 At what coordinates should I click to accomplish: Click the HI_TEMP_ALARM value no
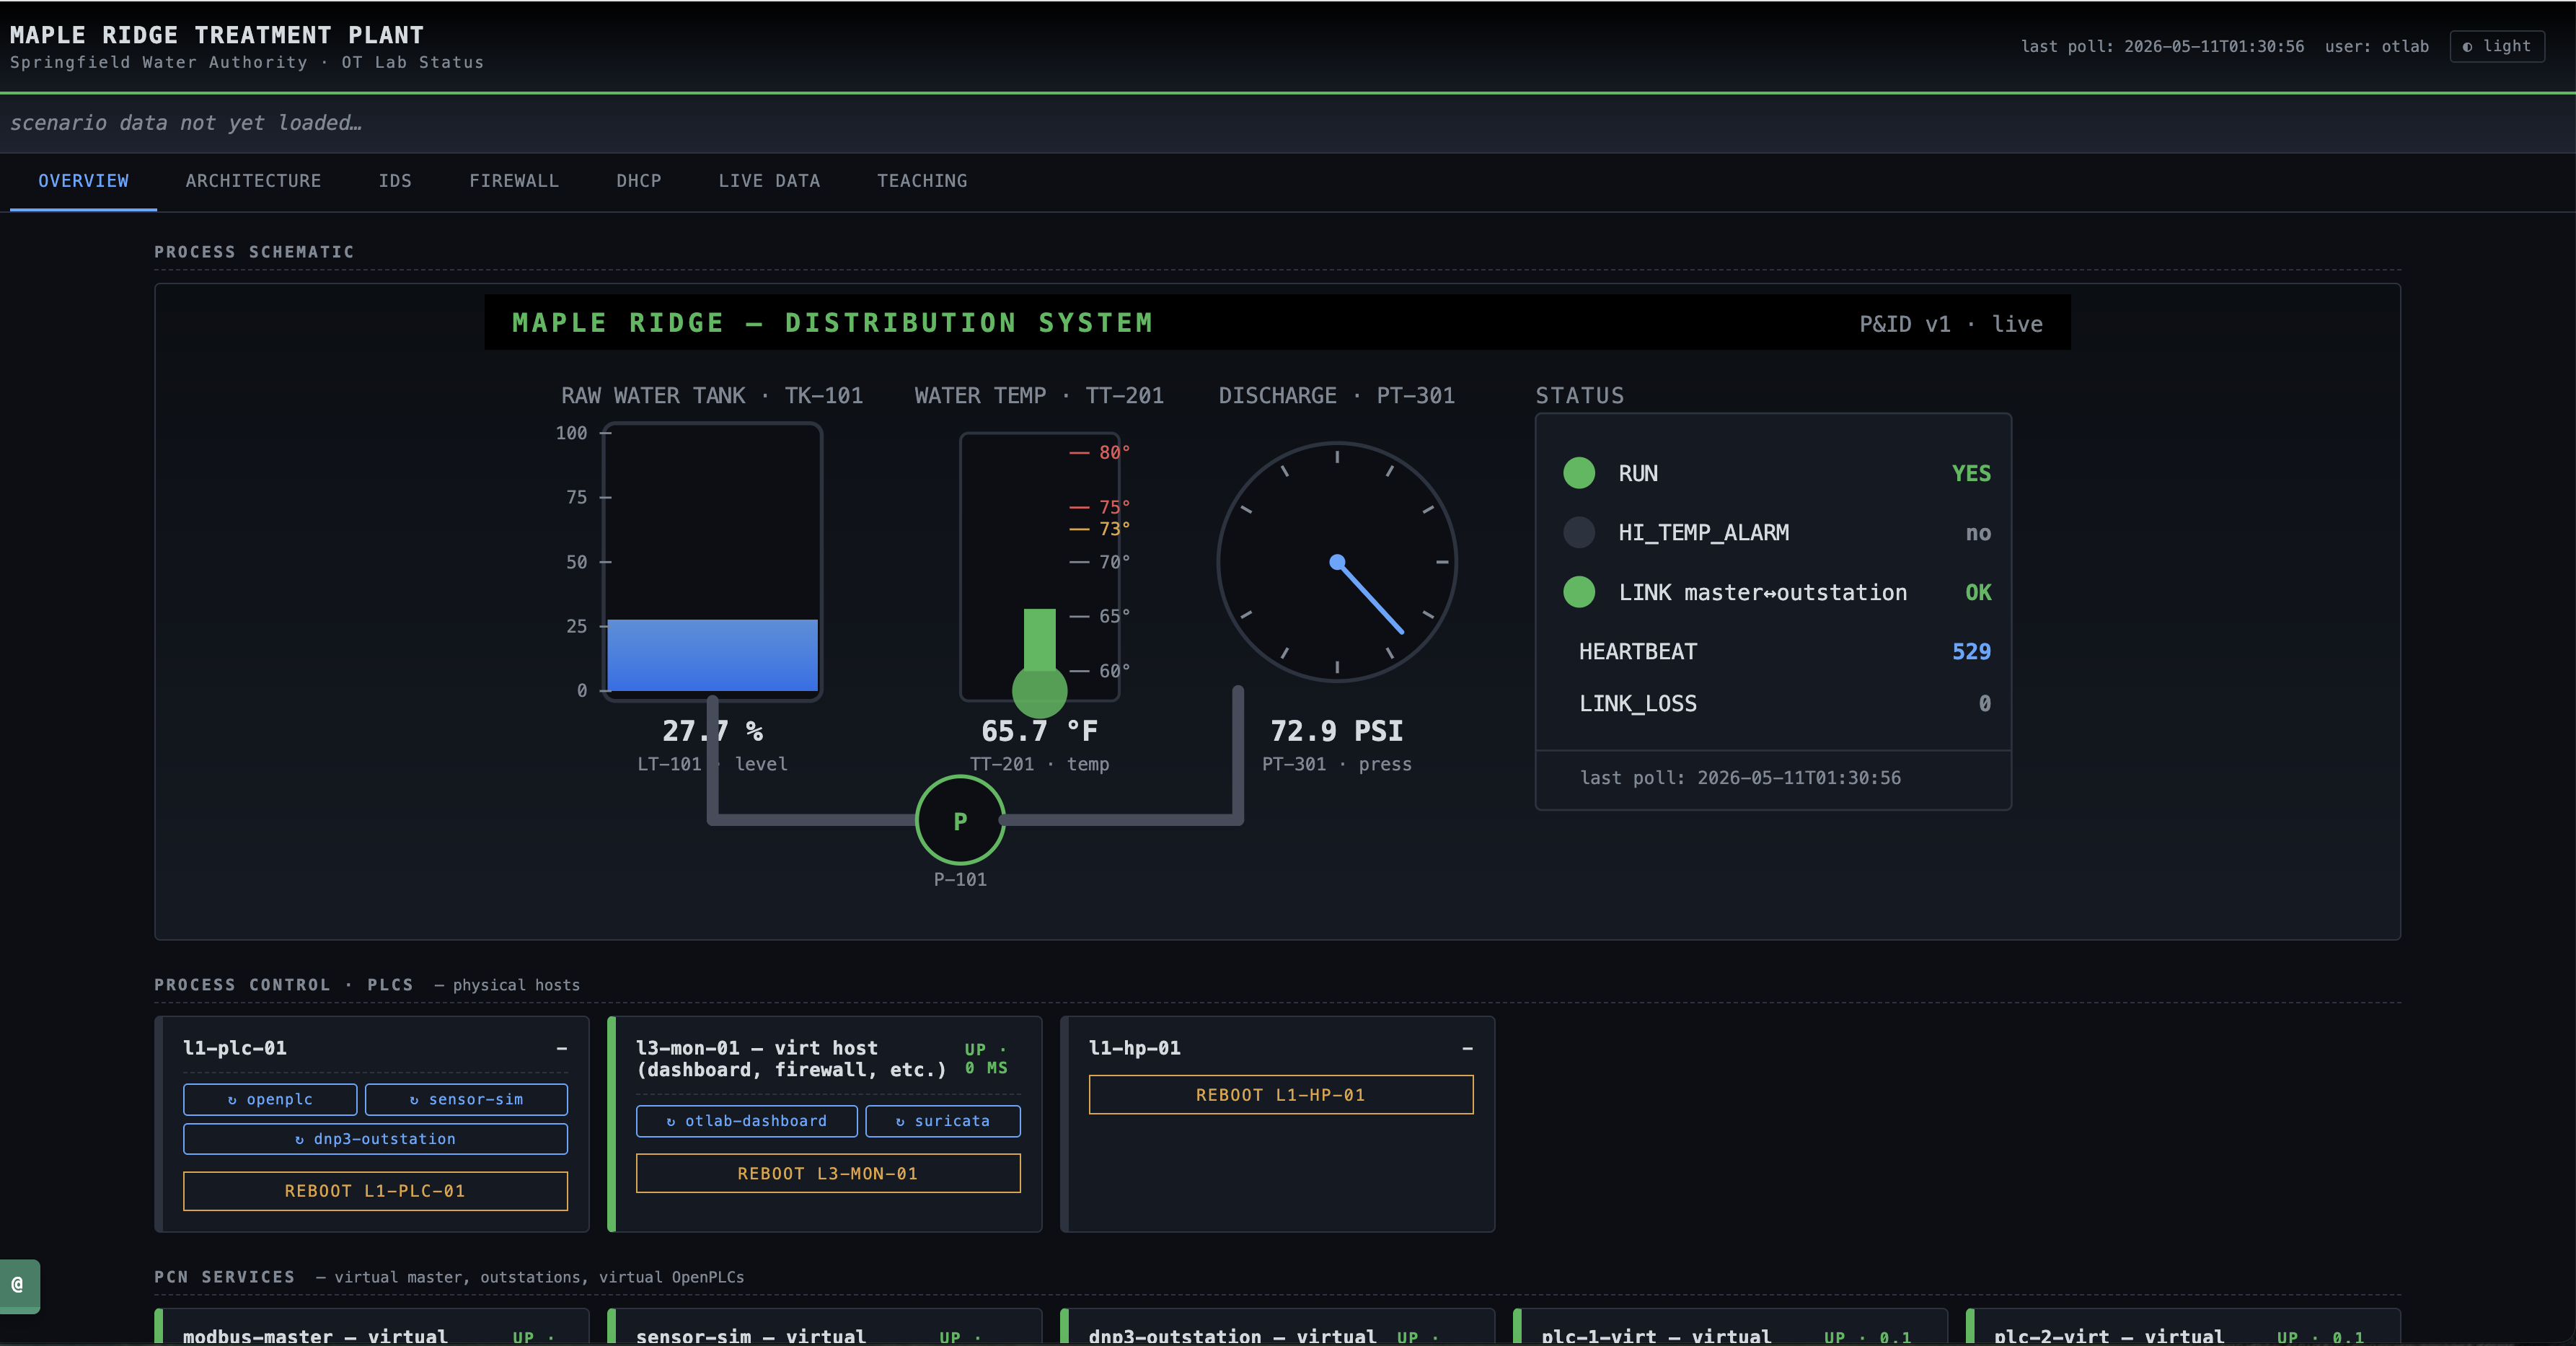pos(1978,533)
